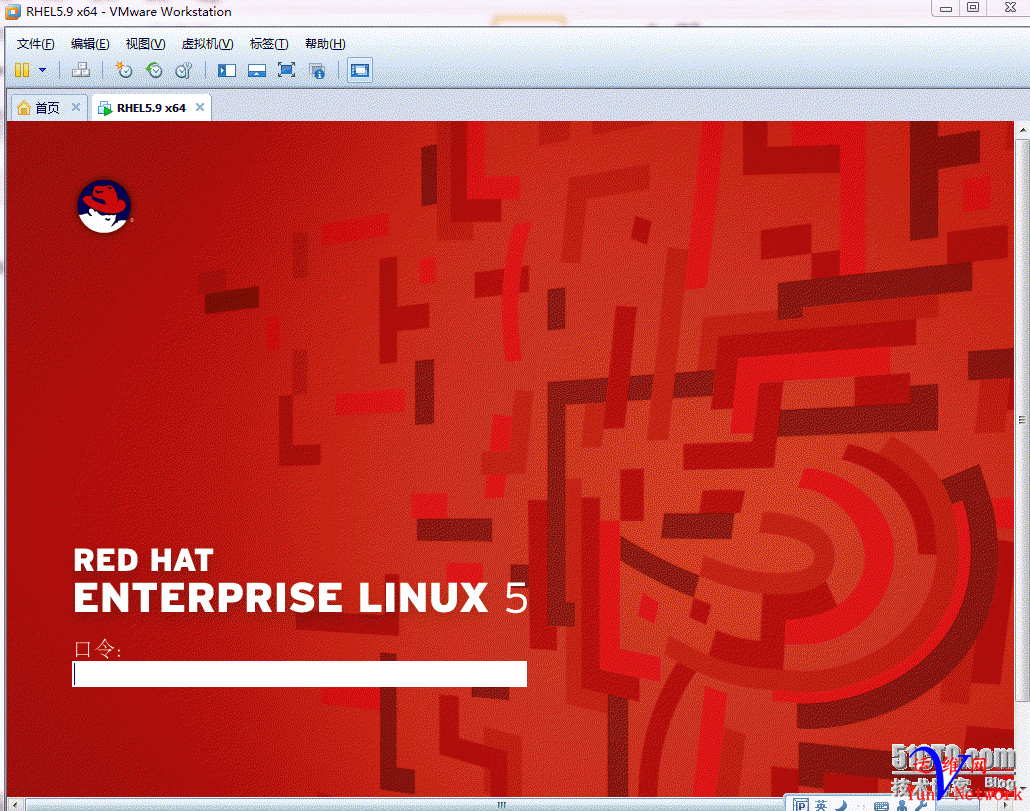
Task: Click the vertical scrollbar up arrow
Action: 1023,131
